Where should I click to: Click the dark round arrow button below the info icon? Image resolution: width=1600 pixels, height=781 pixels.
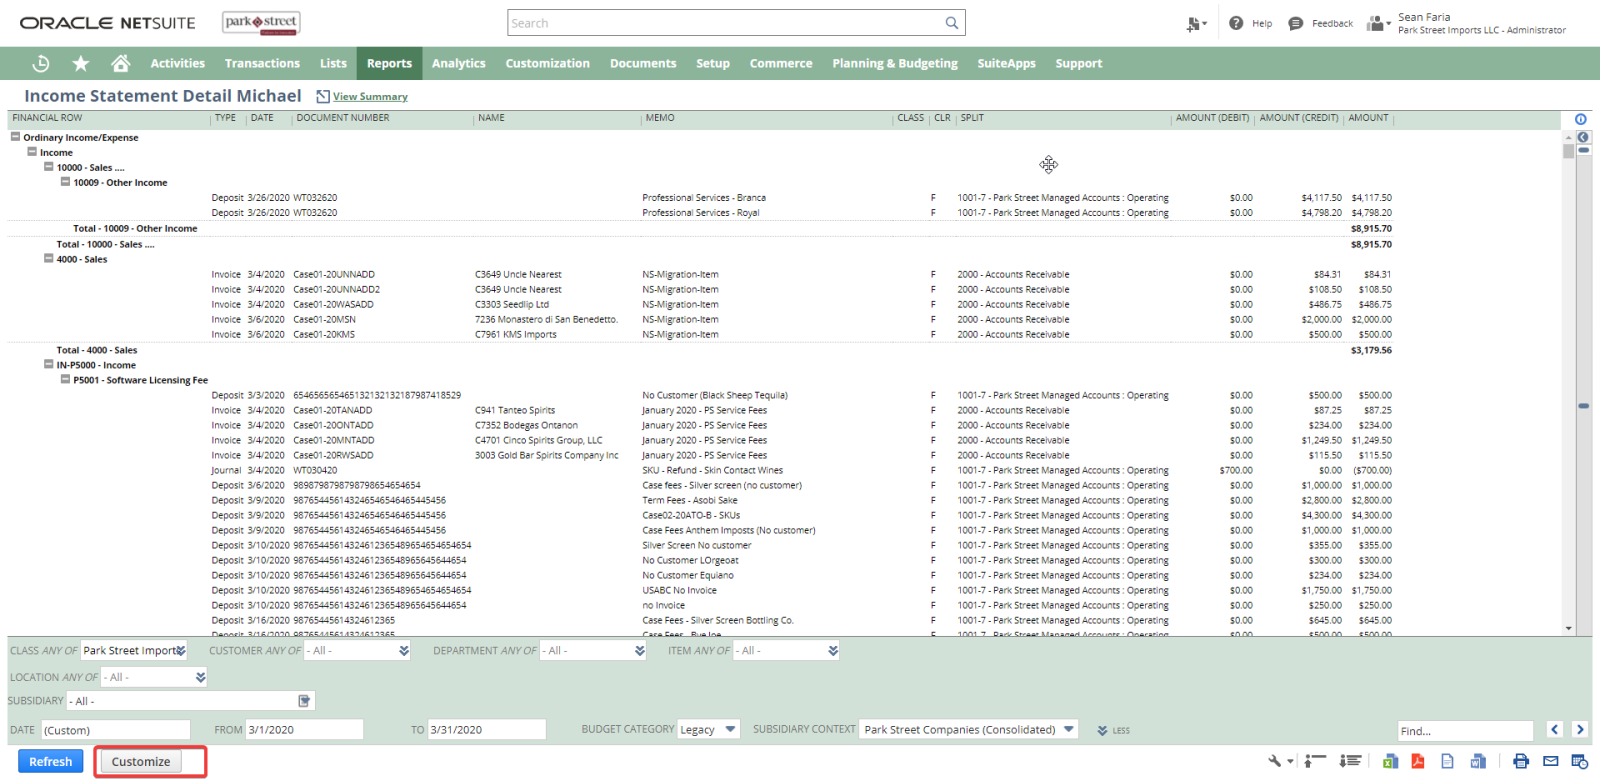pyautogui.click(x=1583, y=137)
